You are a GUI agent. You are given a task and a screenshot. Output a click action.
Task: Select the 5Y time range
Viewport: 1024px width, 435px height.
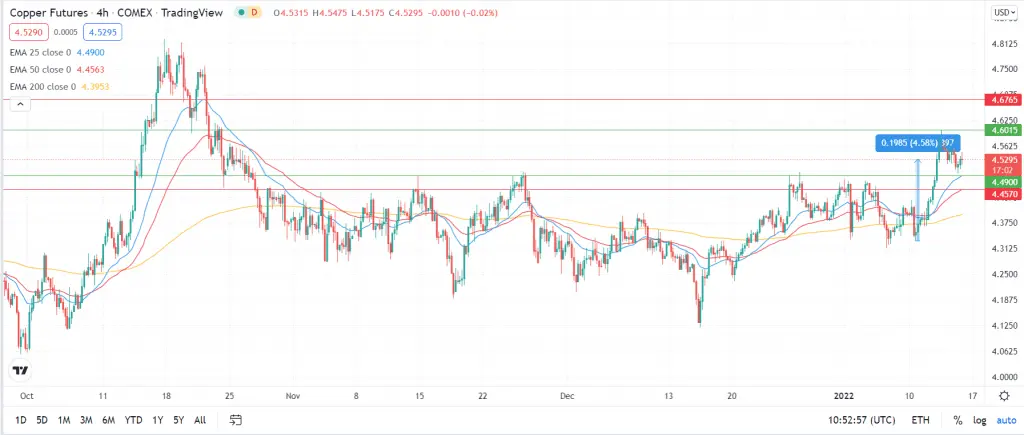click(178, 420)
